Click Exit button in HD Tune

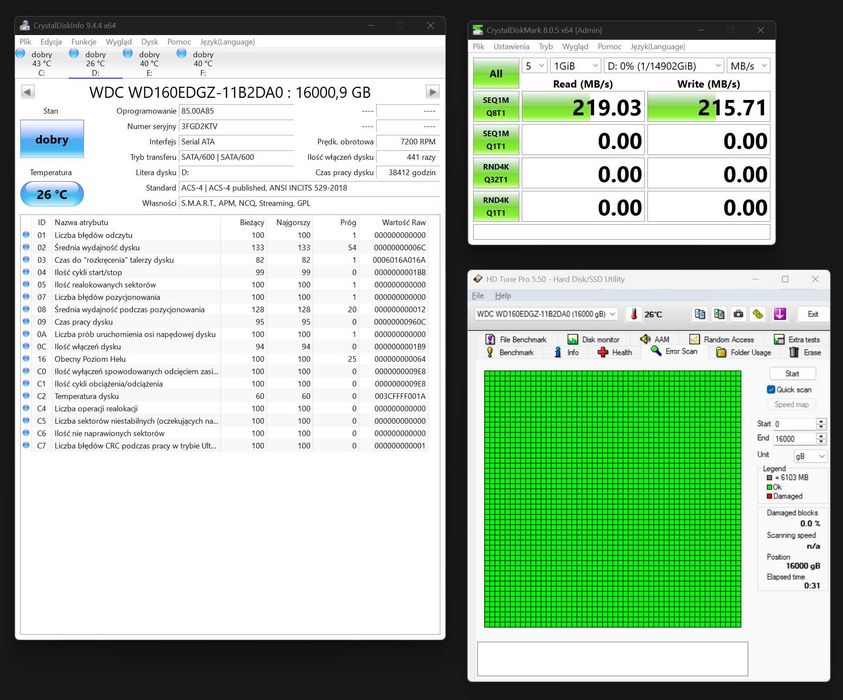(812, 314)
